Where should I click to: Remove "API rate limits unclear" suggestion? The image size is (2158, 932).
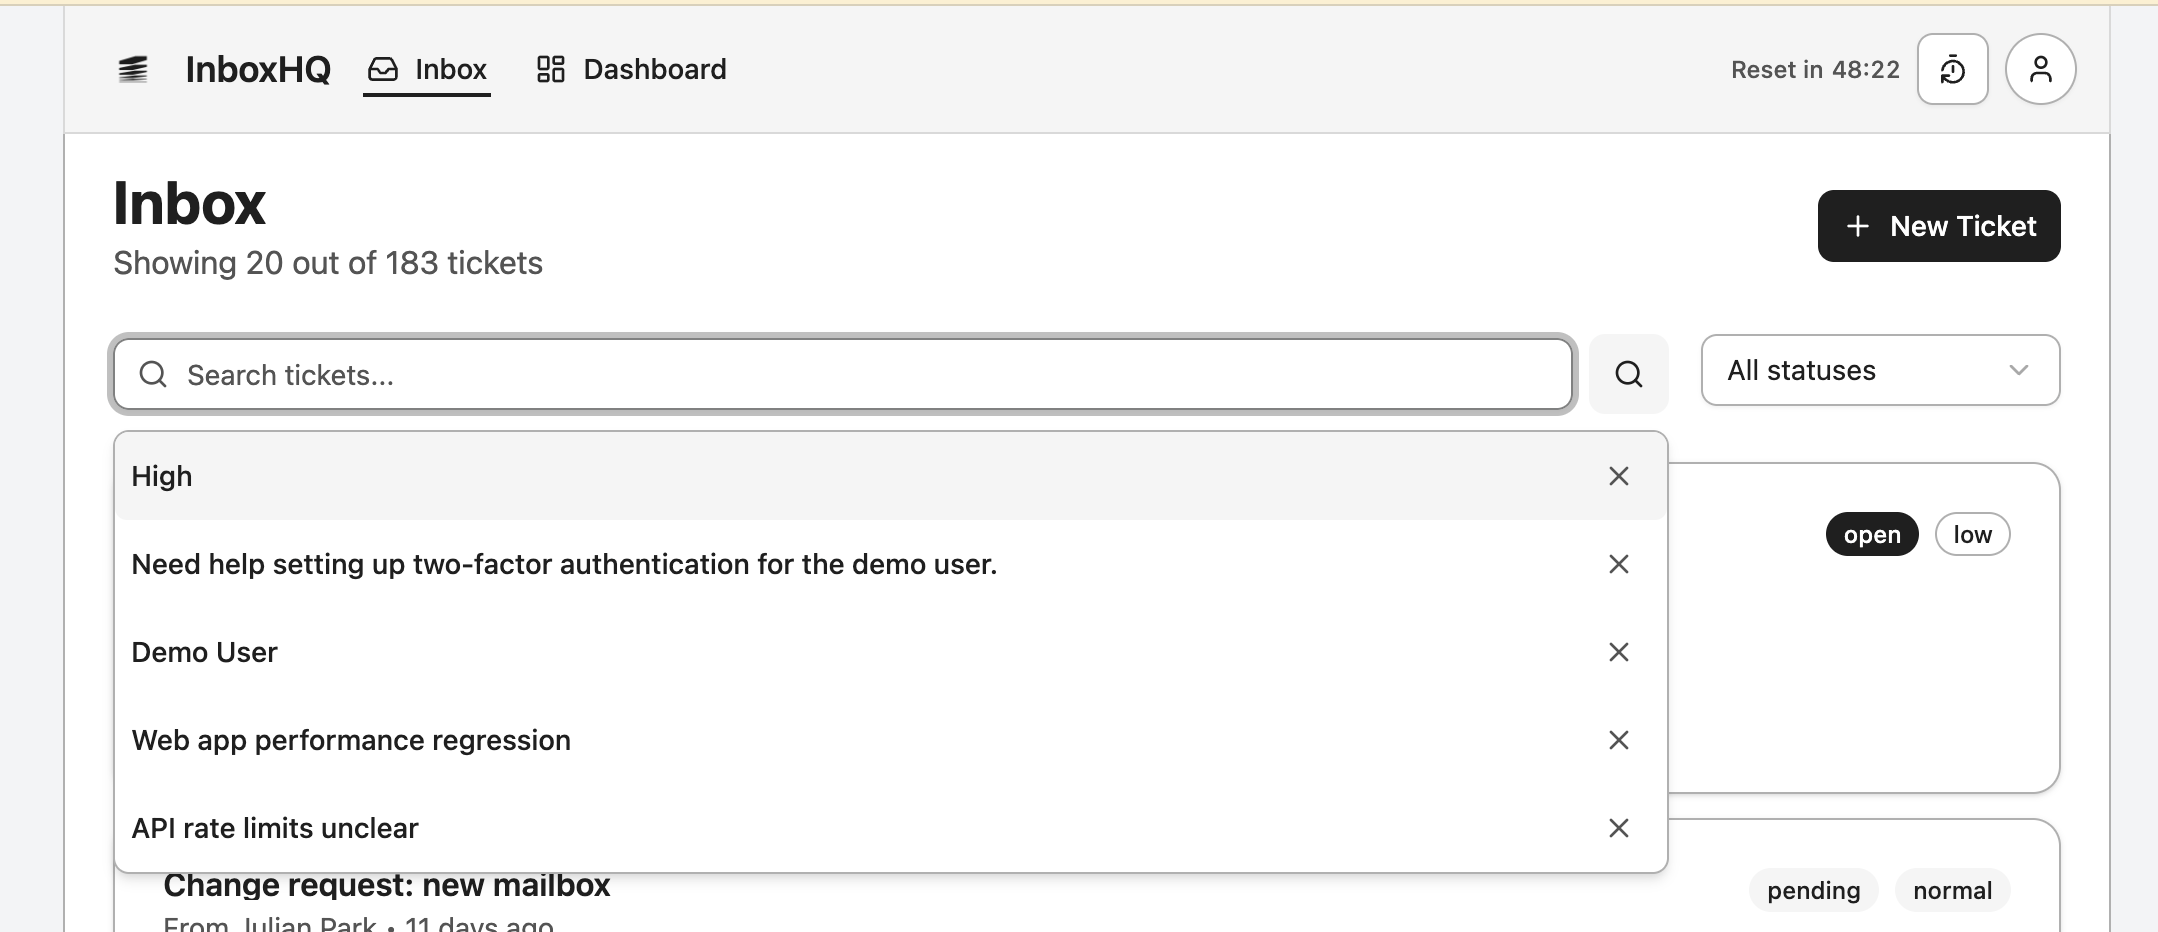point(1618,828)
